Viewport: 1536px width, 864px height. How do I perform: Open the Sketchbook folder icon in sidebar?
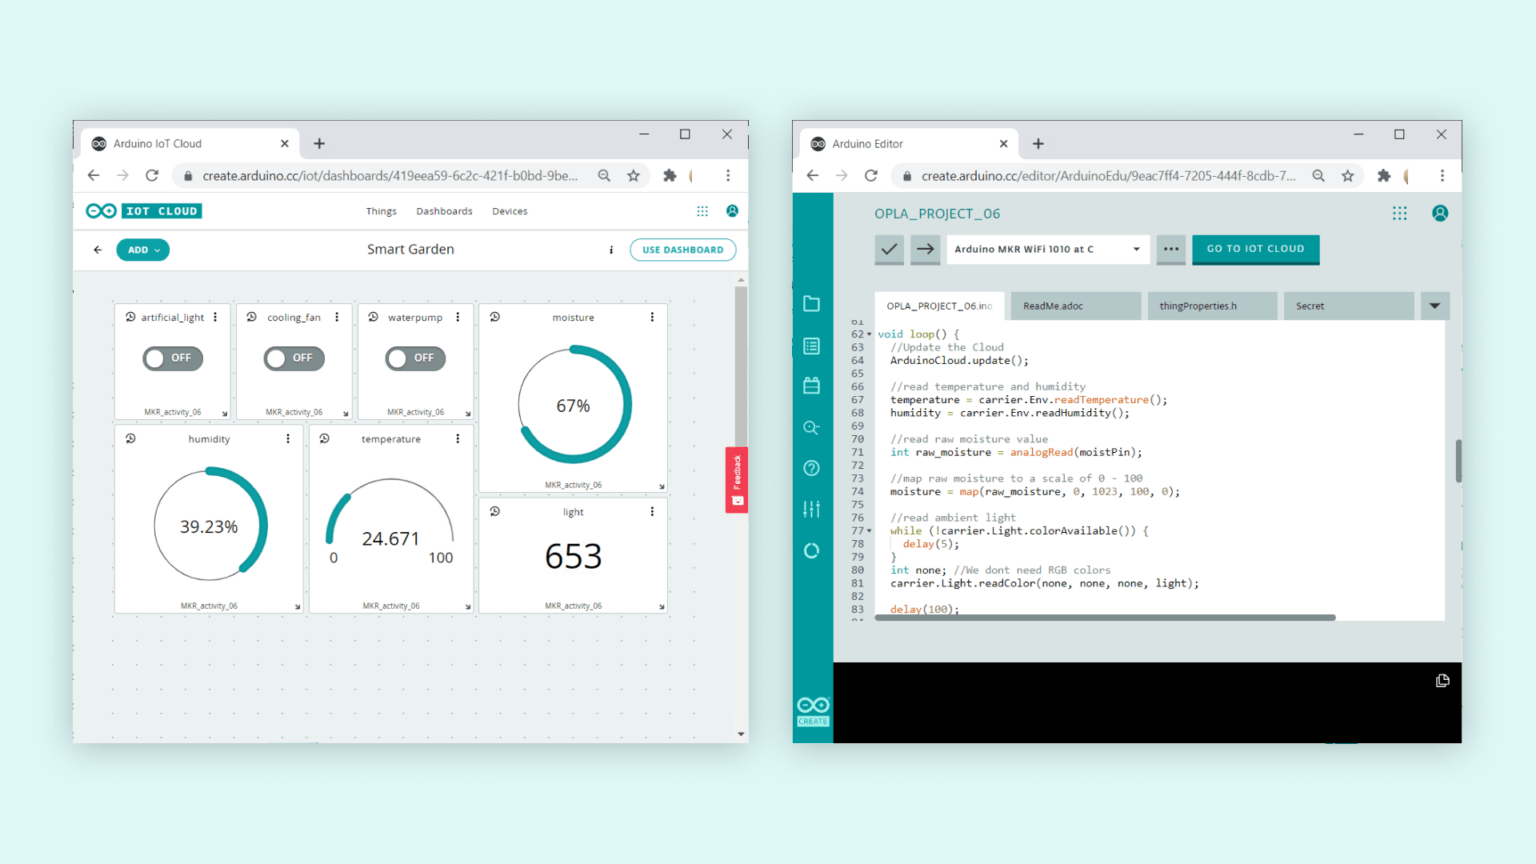[x=811, y=303]
